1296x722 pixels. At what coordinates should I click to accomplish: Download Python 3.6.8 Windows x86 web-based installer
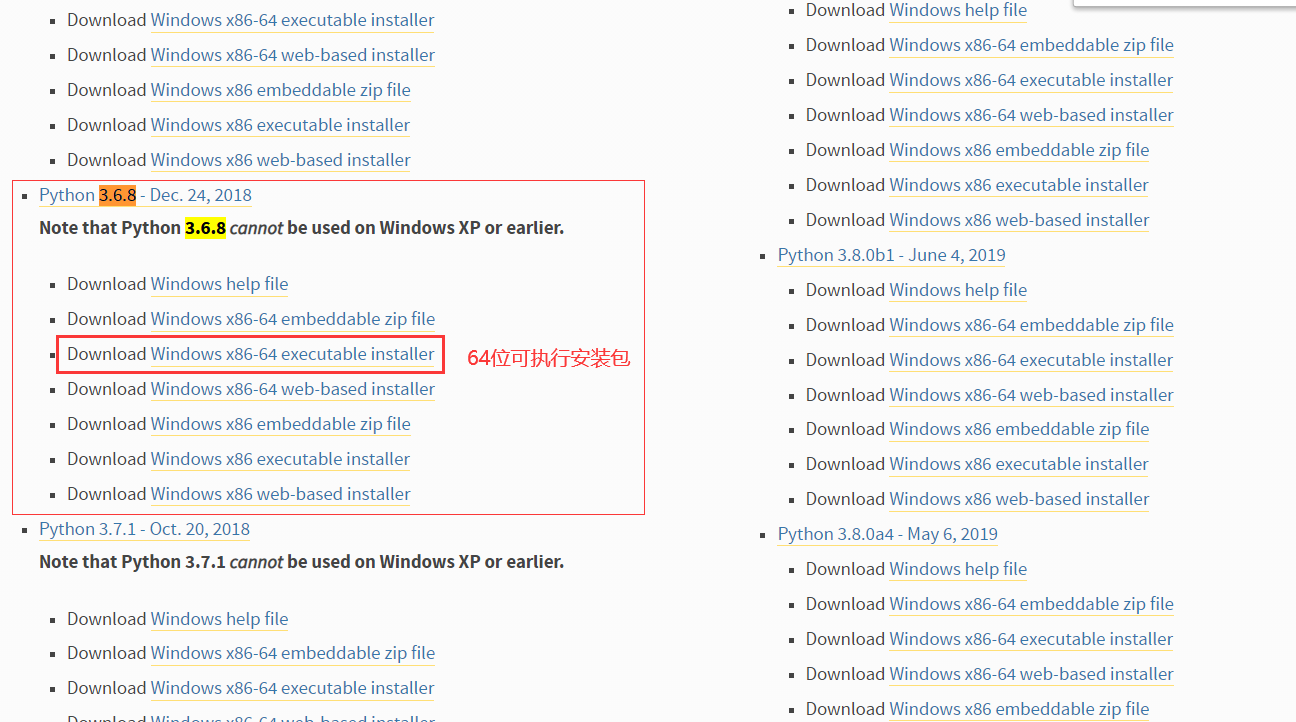[x=281, y=494]
